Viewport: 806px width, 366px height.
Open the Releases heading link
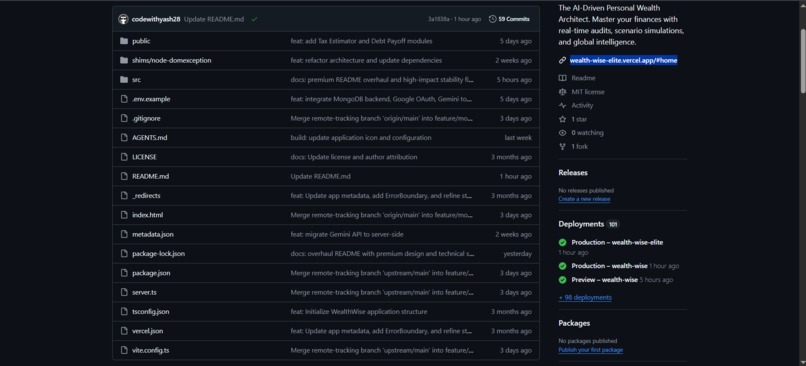[x=573, y=173]
